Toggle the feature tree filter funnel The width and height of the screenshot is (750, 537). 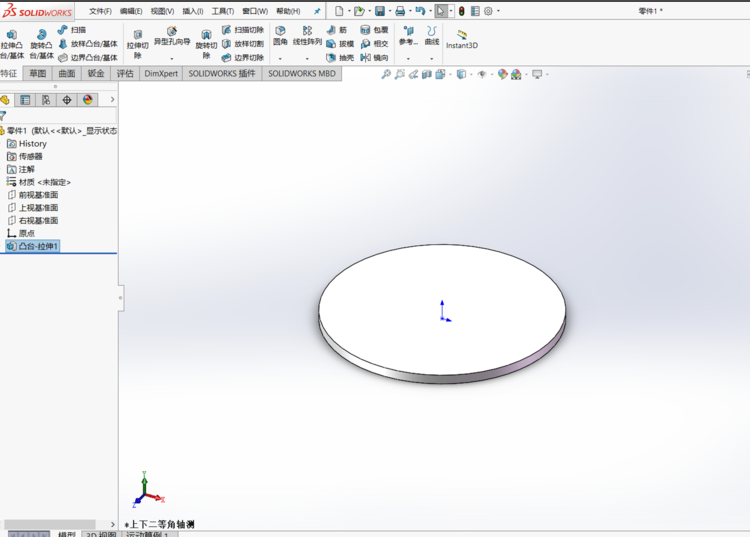(x=3, y=116)
